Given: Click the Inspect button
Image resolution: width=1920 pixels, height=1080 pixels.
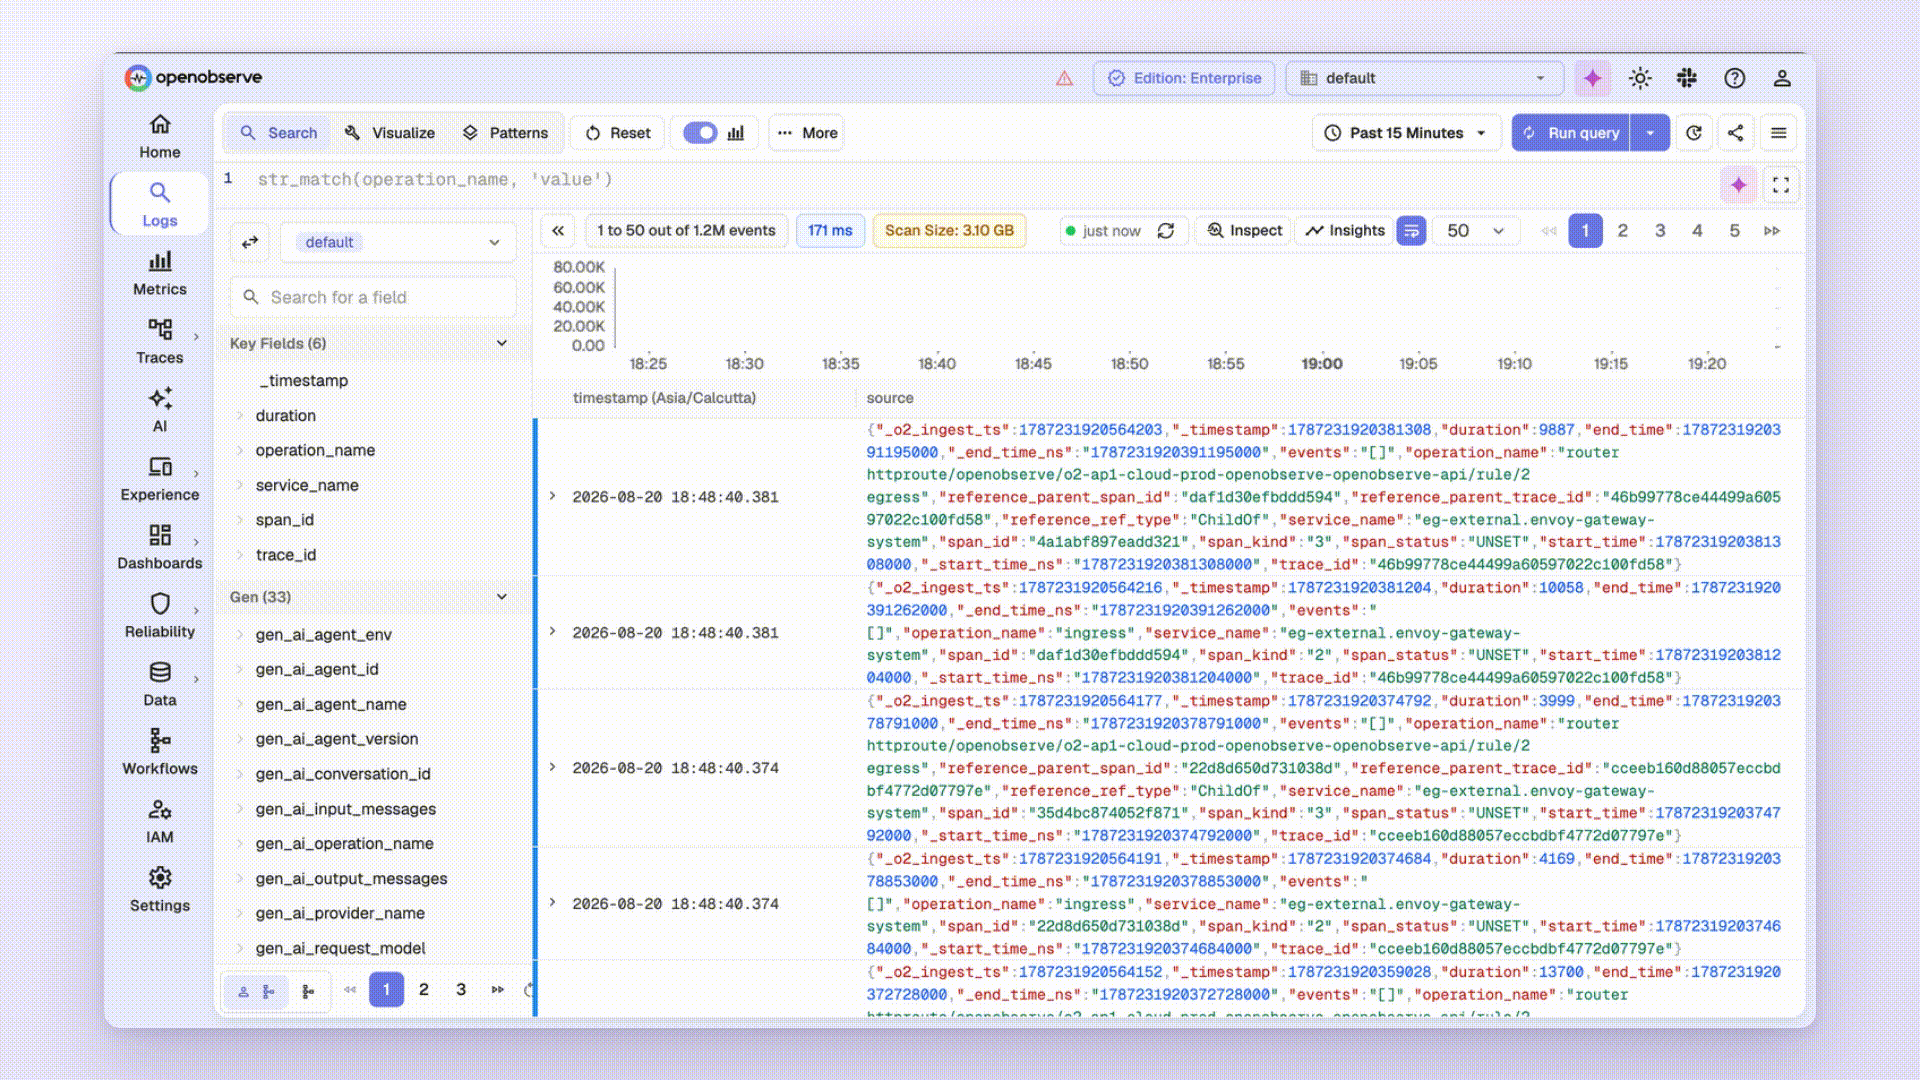Looking at the screenshot, I should pyautogui.click(x=1244, y=231).
